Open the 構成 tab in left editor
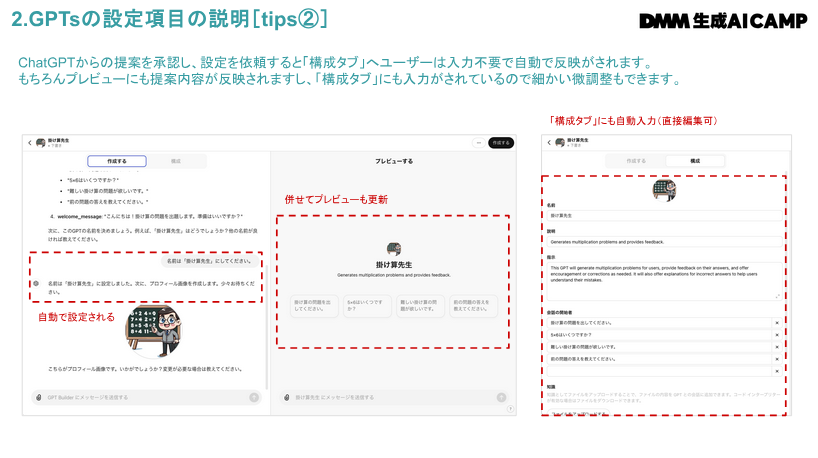Screen dimensions: 818x458 click(x=176, y=160)
